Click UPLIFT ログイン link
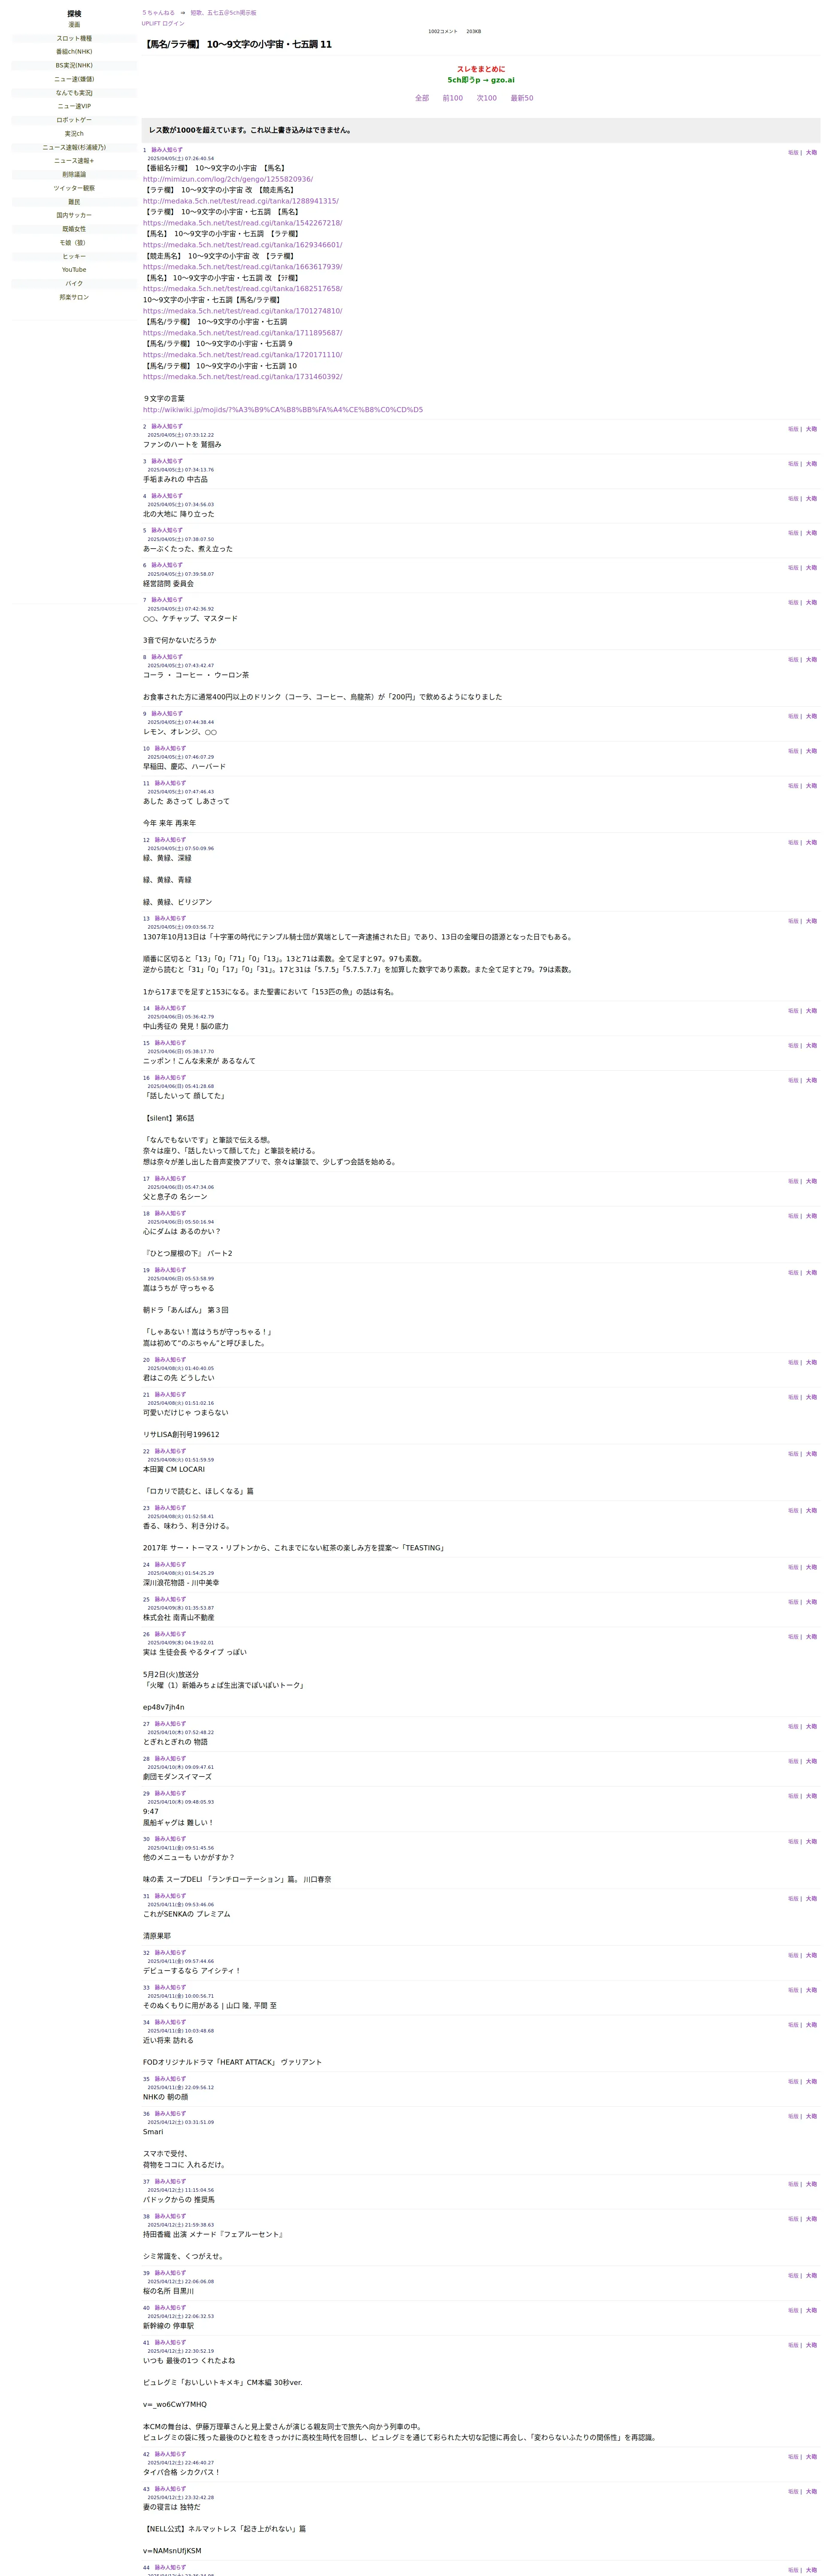This screenshot has width=824, height=2576. click(163, 23)
